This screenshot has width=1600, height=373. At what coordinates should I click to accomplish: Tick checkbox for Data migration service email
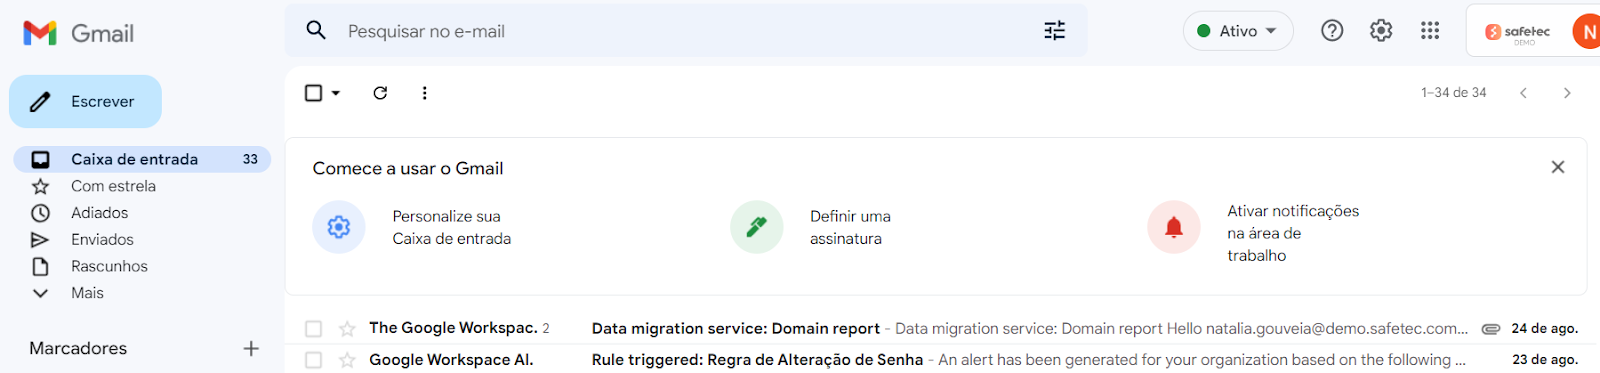(313, 328)
